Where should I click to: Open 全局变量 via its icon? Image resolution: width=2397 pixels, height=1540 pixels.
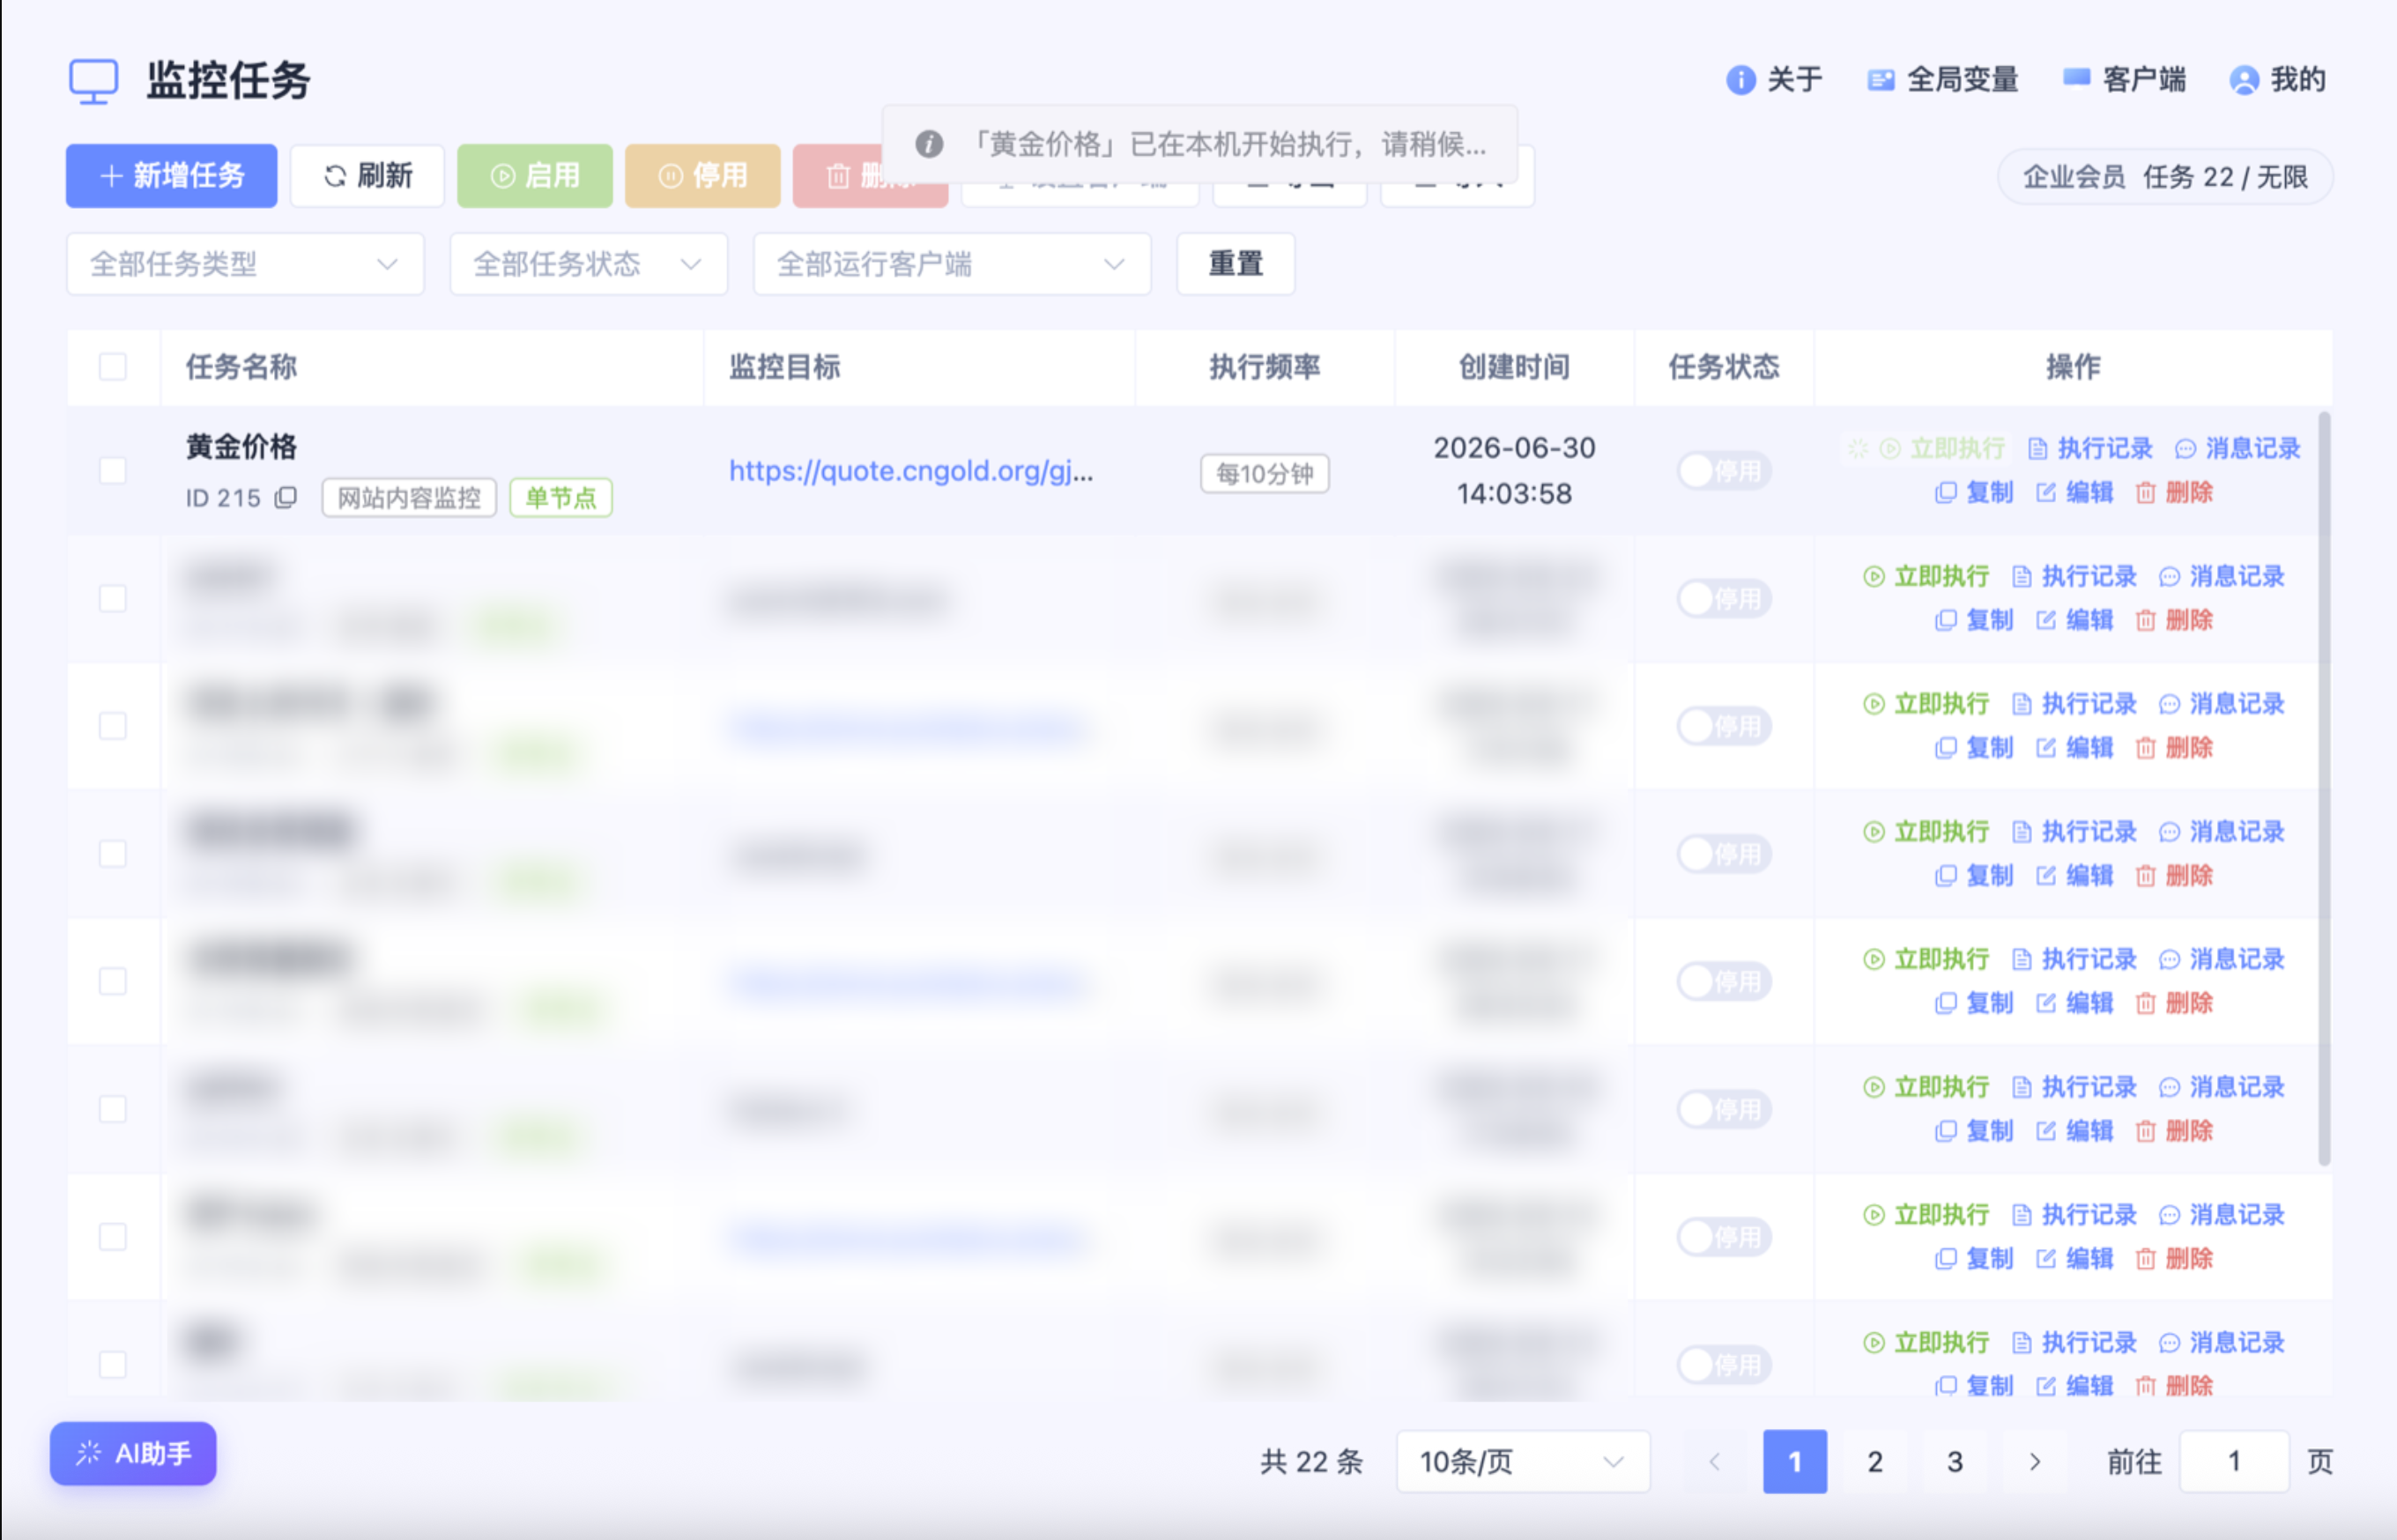click(1880, 80)
